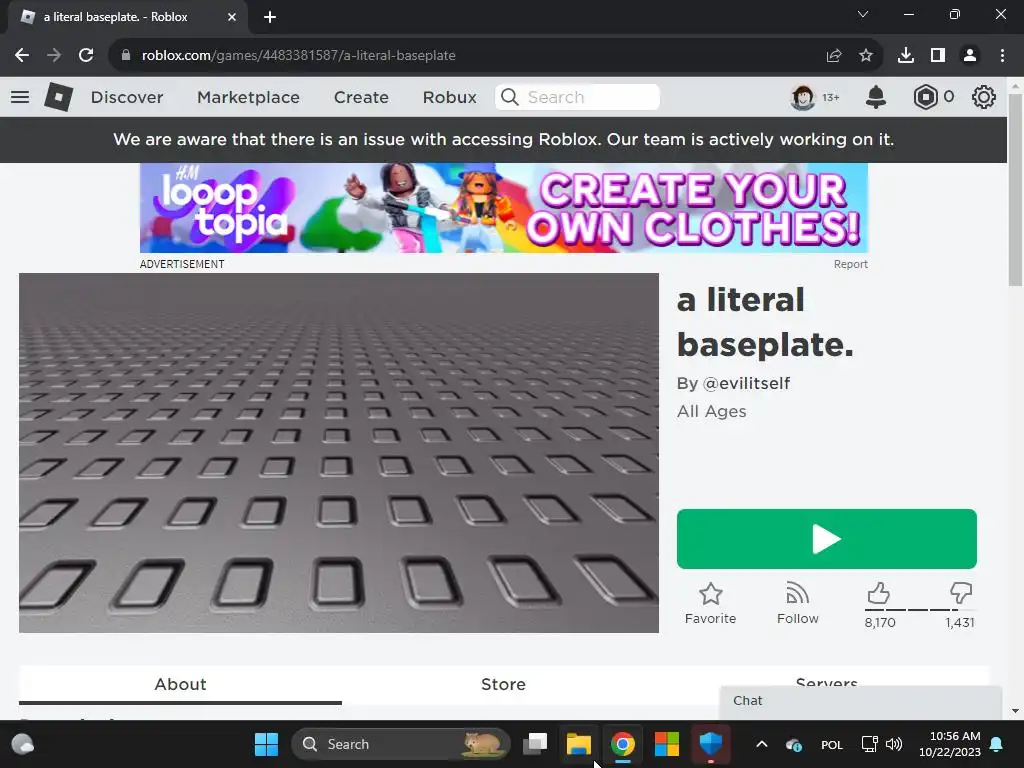
Task: Open the Create menu item
Action: coord(361,97)
